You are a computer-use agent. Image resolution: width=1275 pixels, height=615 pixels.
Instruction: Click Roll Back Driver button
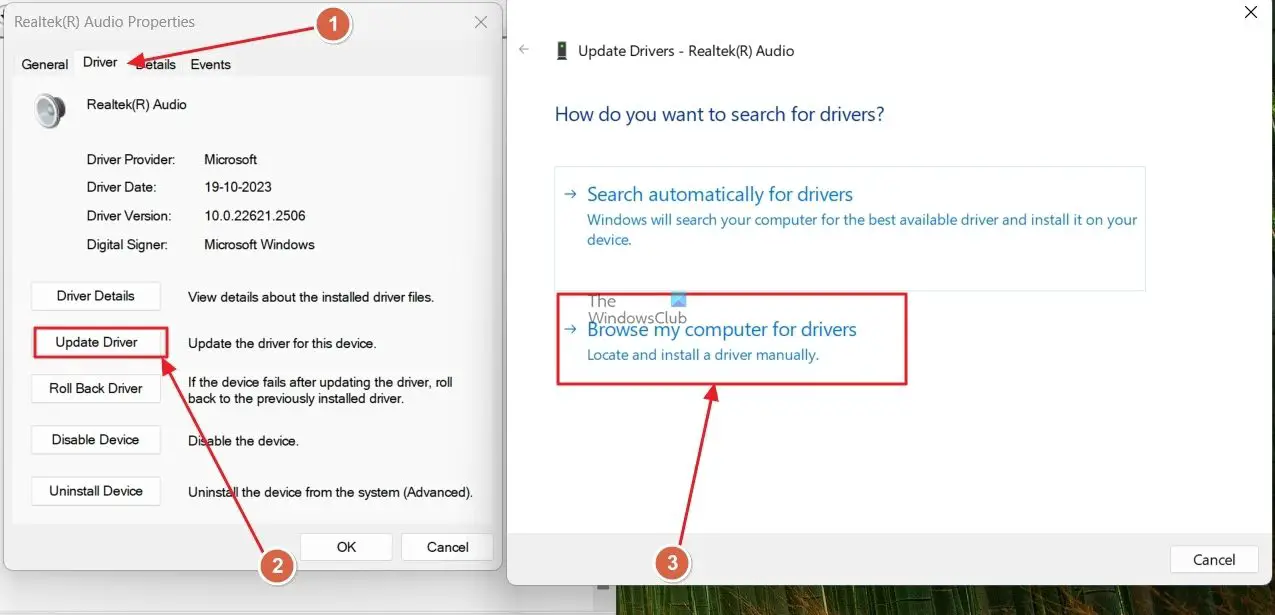pyautogui.click(x=96, y=388)
